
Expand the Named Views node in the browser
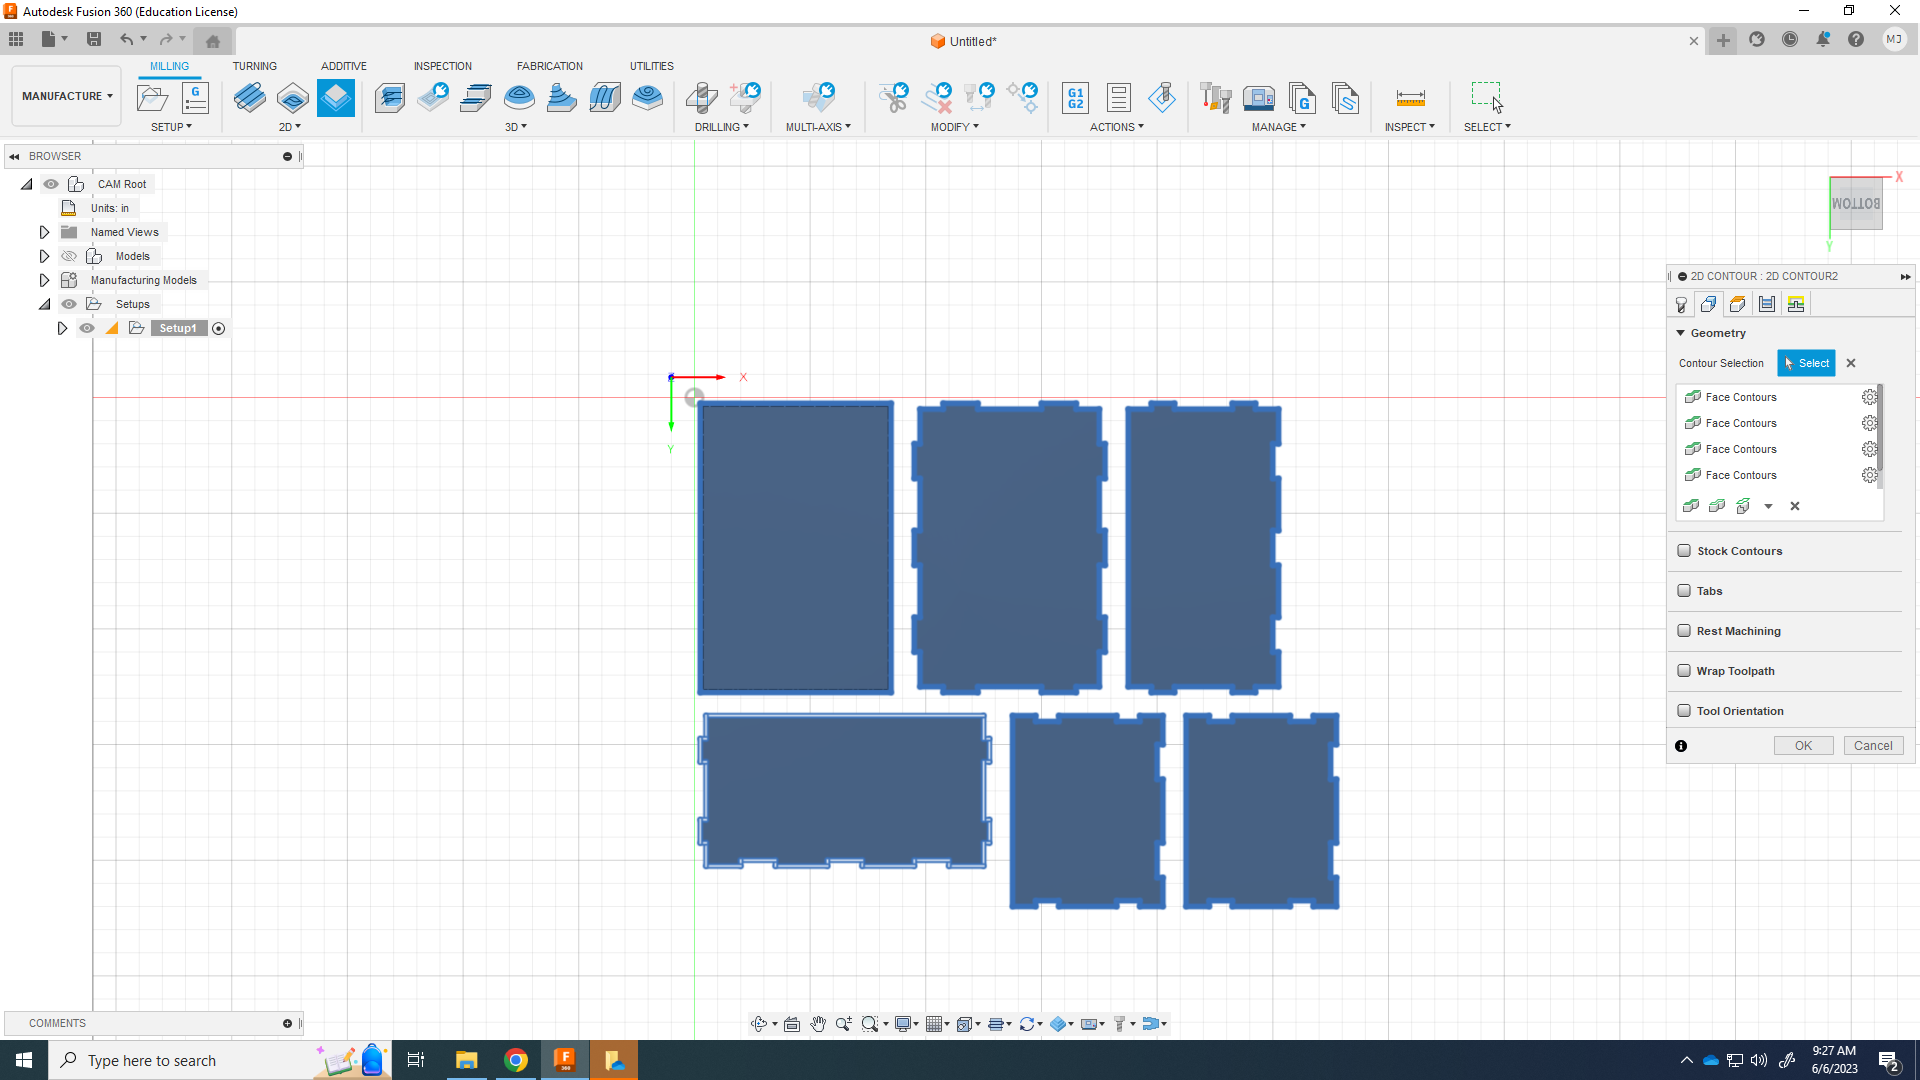pyautogui.click(x=44, y=231)
